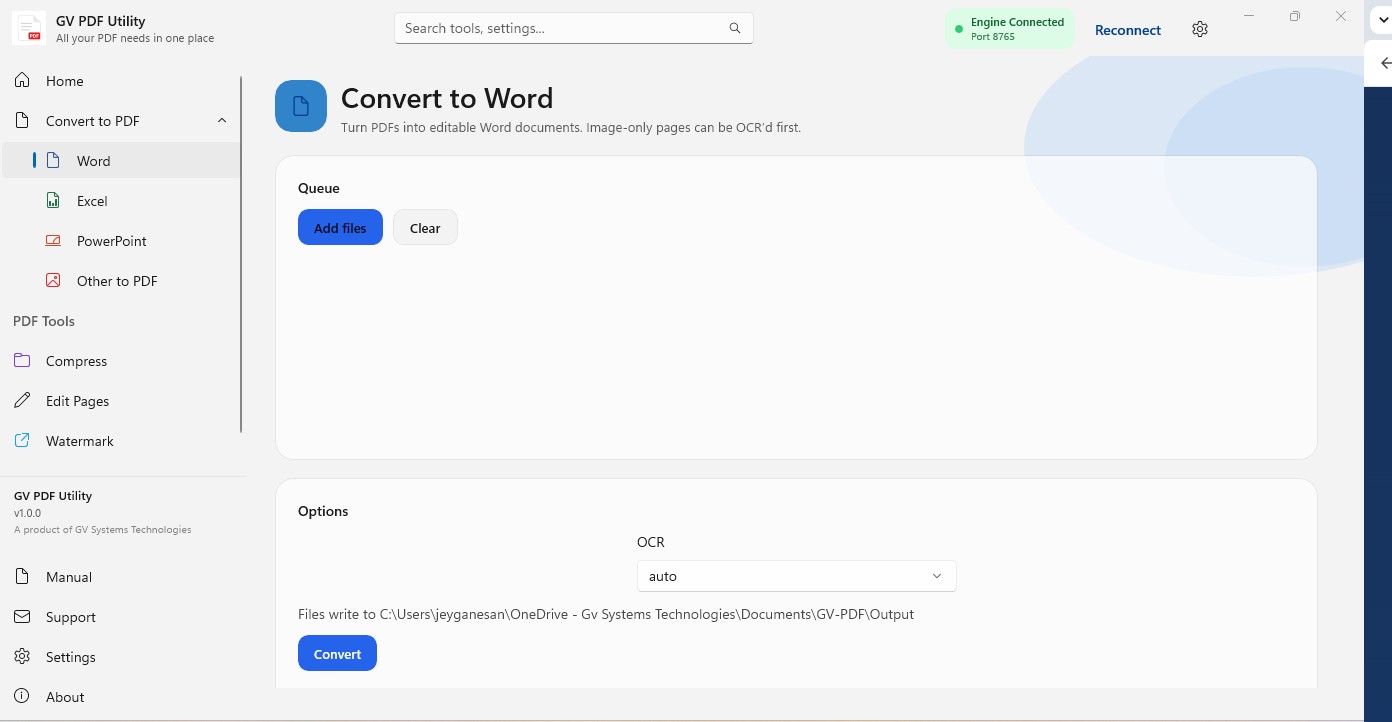Screen dimensions: 1392x722
Task: Click the GV PDF Utility app logo
Action: pyautogui.click(x=29, y=29)
